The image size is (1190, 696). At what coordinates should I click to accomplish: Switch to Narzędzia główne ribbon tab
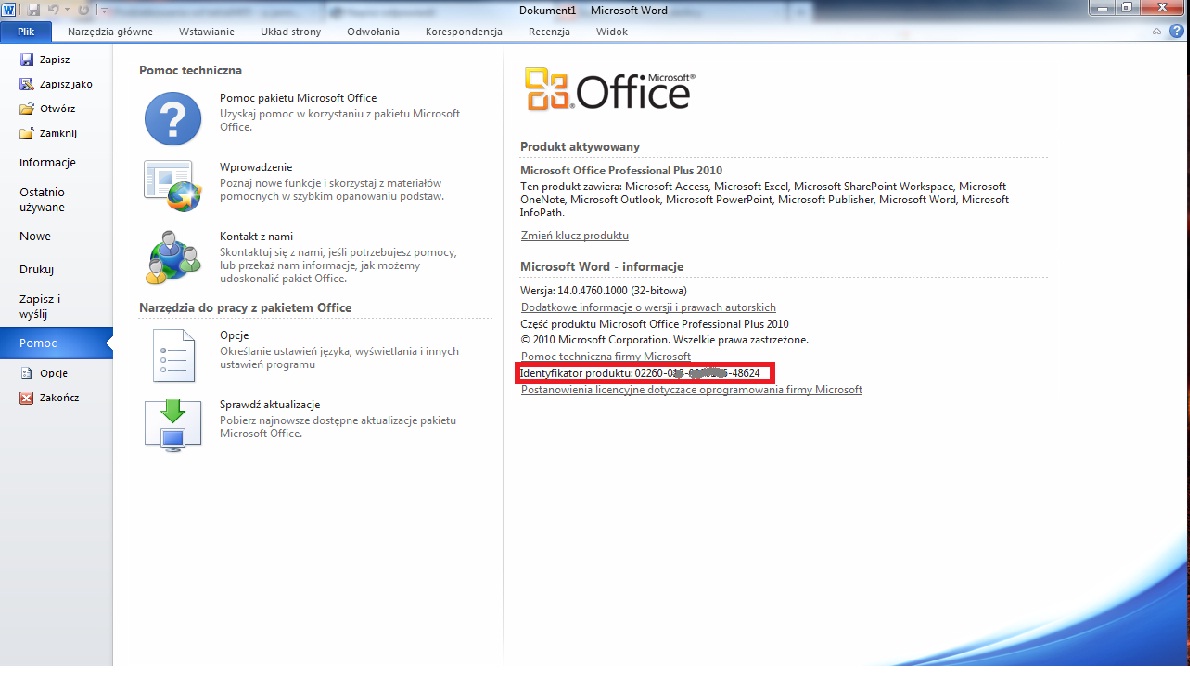click(110, 32)
